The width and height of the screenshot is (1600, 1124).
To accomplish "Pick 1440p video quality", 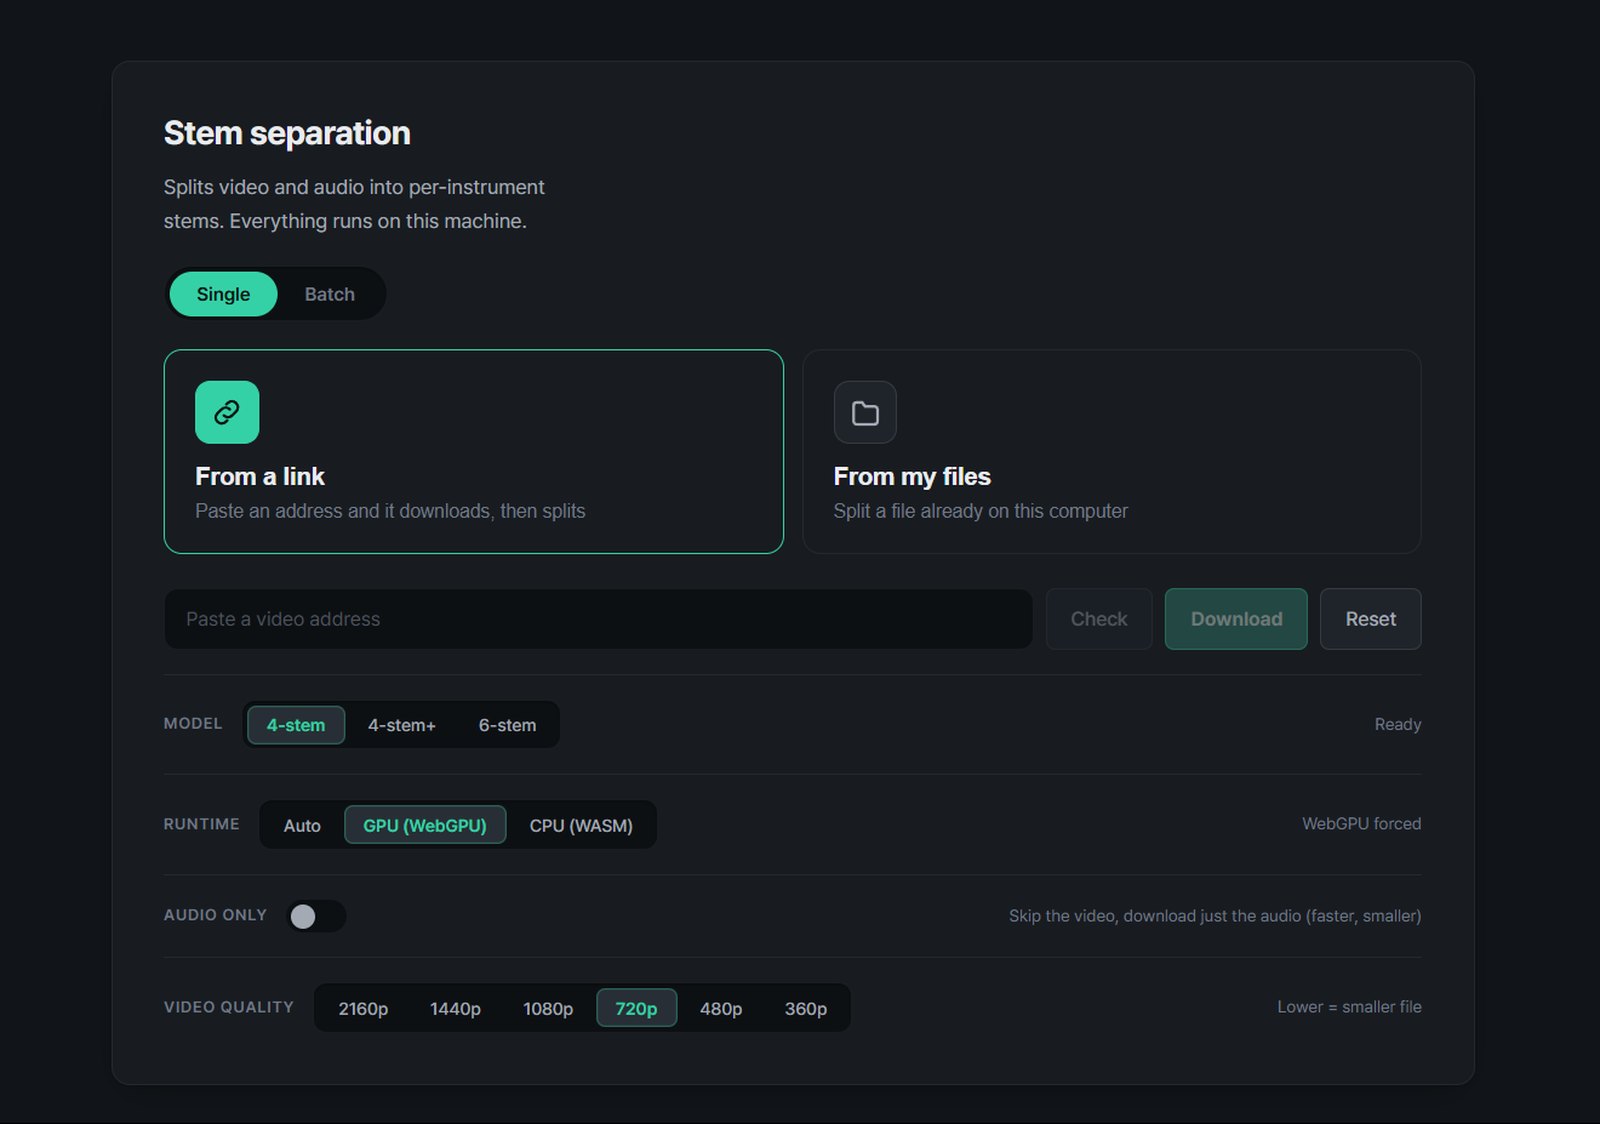I will point(455,1008).
